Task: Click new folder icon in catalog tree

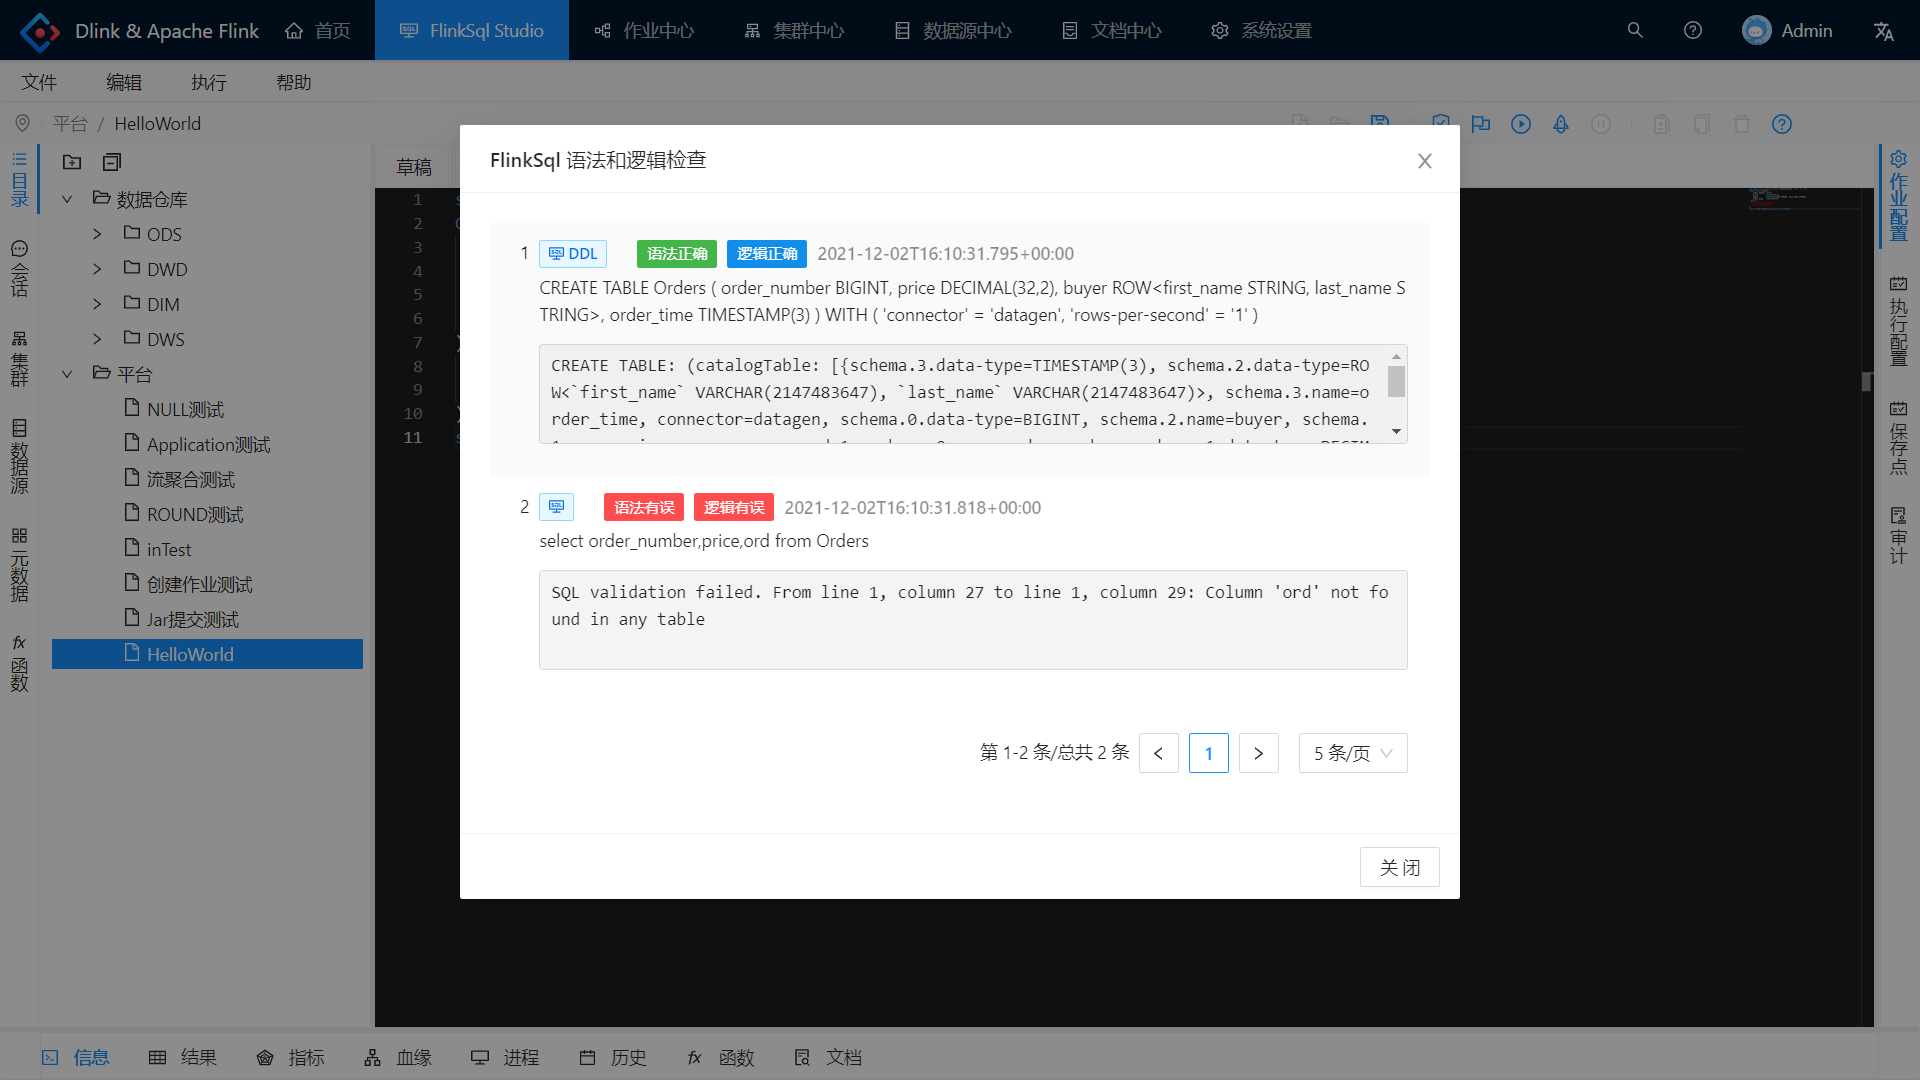Action: click(72, 162)
